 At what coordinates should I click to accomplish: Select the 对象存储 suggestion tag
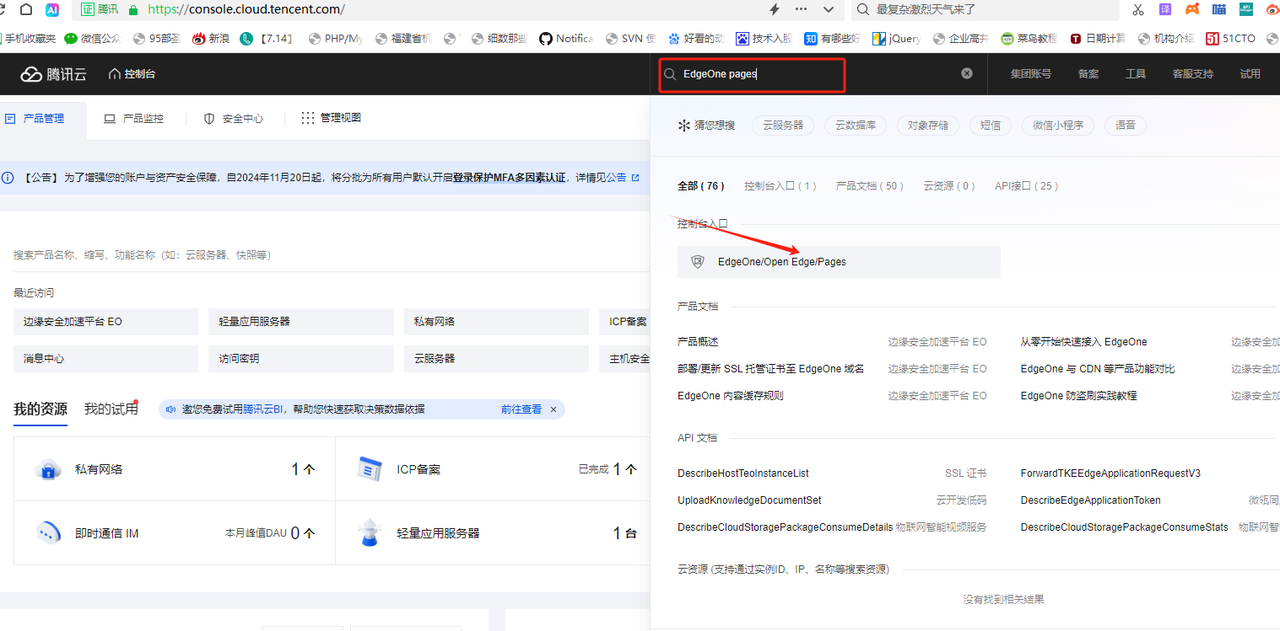coord(928,125)
